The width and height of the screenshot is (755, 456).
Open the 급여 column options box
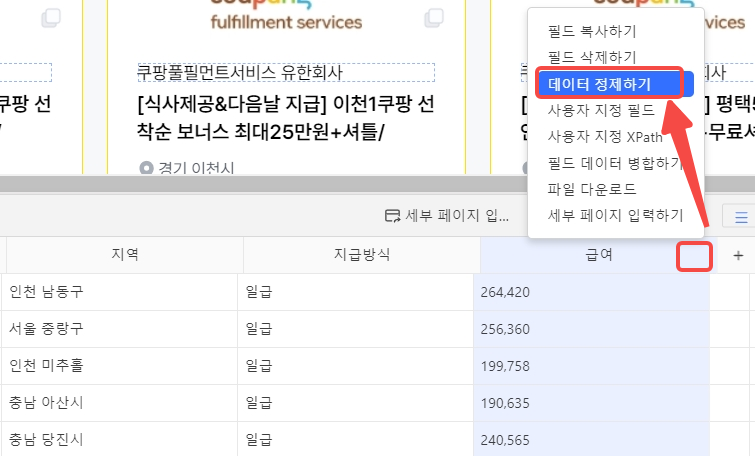pyautogui.click(x=695, y=256)
